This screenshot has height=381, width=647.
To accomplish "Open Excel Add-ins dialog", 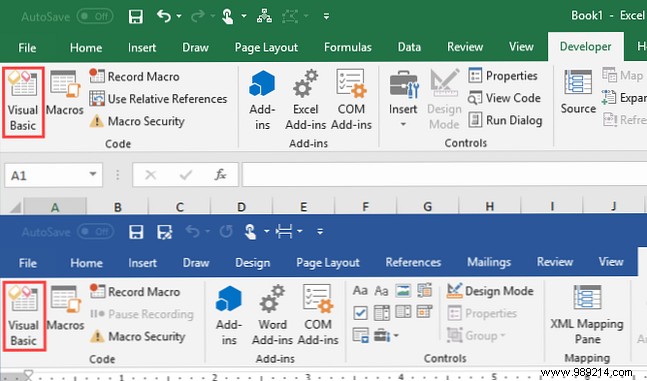I will click(x=305, y=100).
